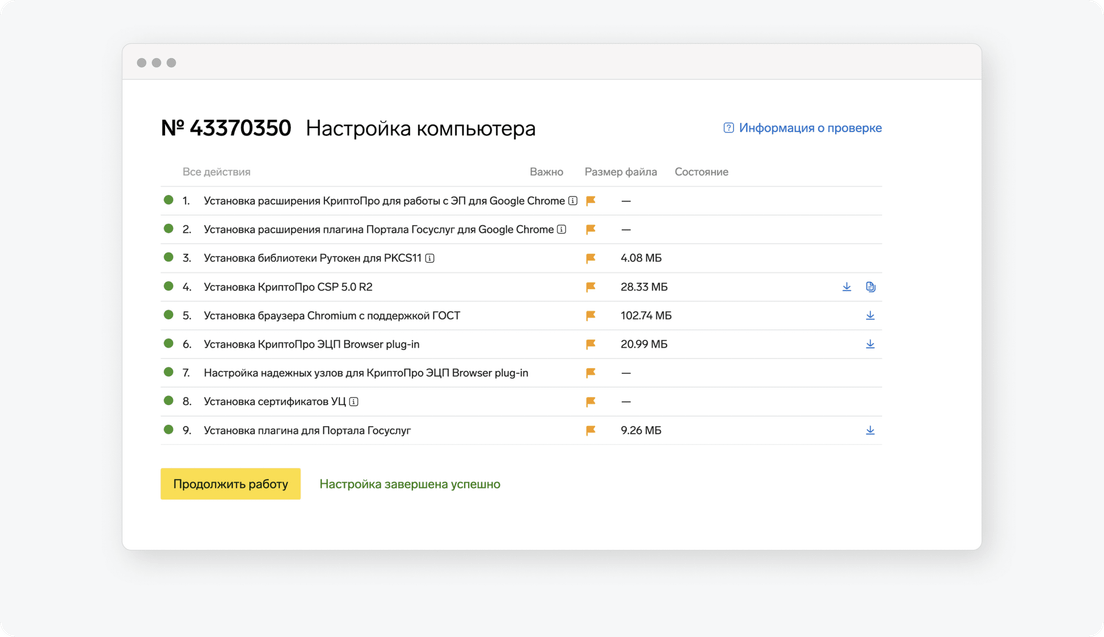
Task: Download the Chromium browser with ГОСТ support
Action: coord(870,316)
